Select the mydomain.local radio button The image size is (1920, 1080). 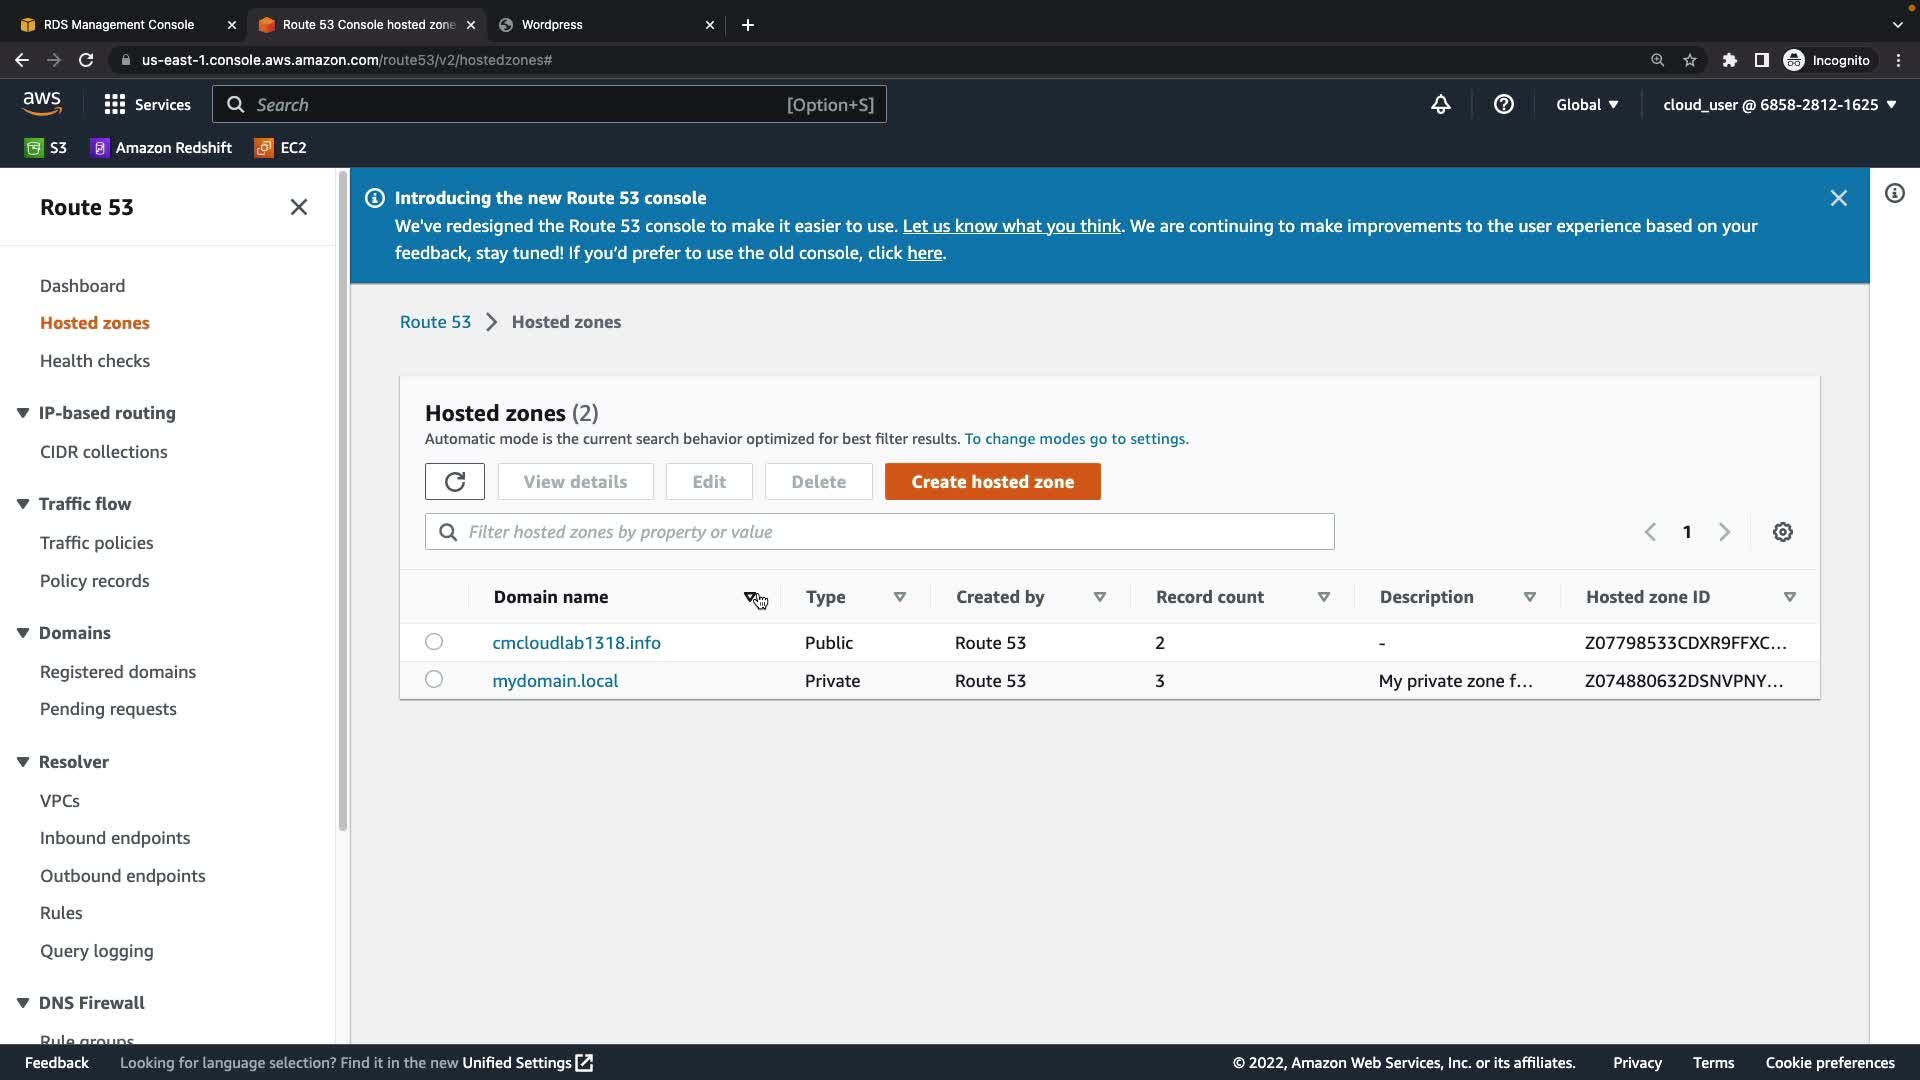tap(434, 680)
